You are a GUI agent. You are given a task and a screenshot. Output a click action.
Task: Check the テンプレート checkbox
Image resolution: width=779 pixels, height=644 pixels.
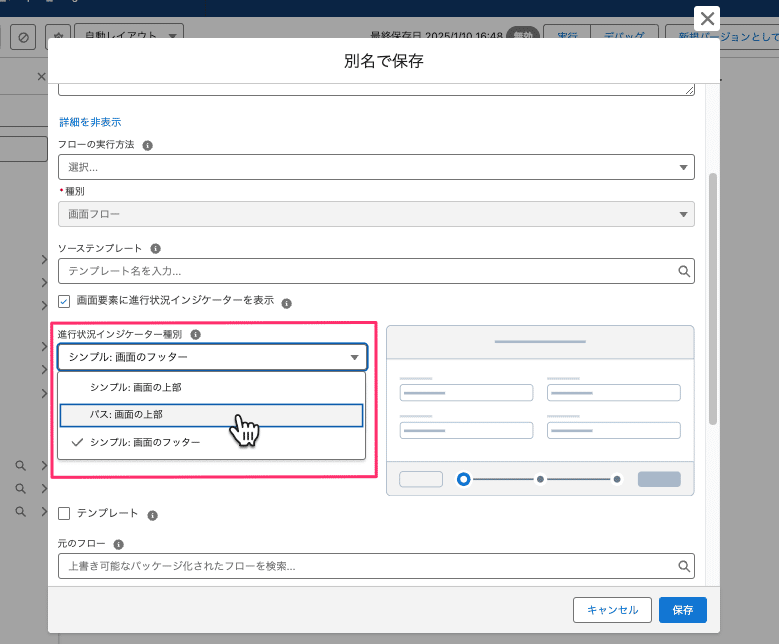[64, 513]
